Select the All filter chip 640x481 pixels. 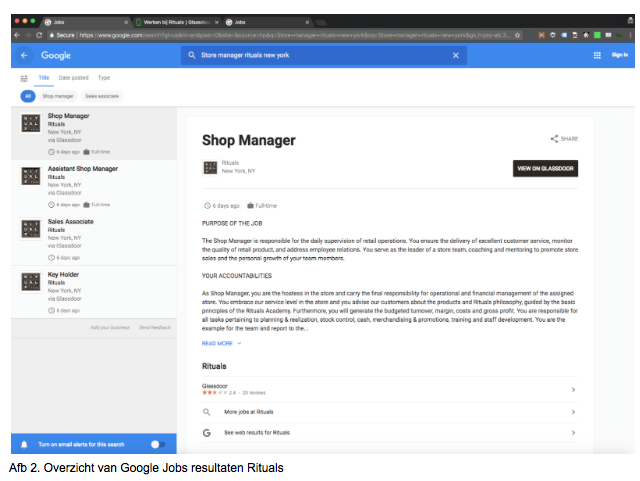(x=28, y=96)
